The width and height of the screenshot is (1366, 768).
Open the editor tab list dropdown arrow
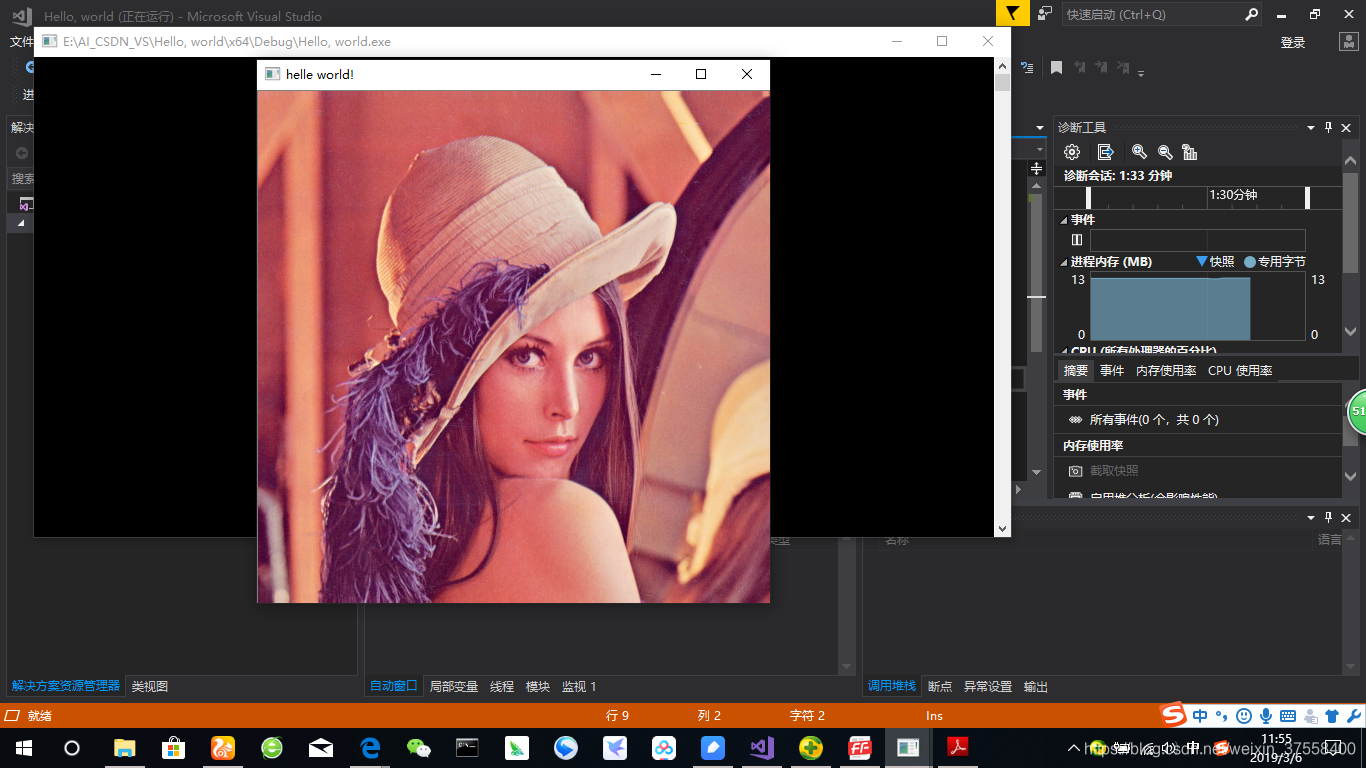point(1039,128)
